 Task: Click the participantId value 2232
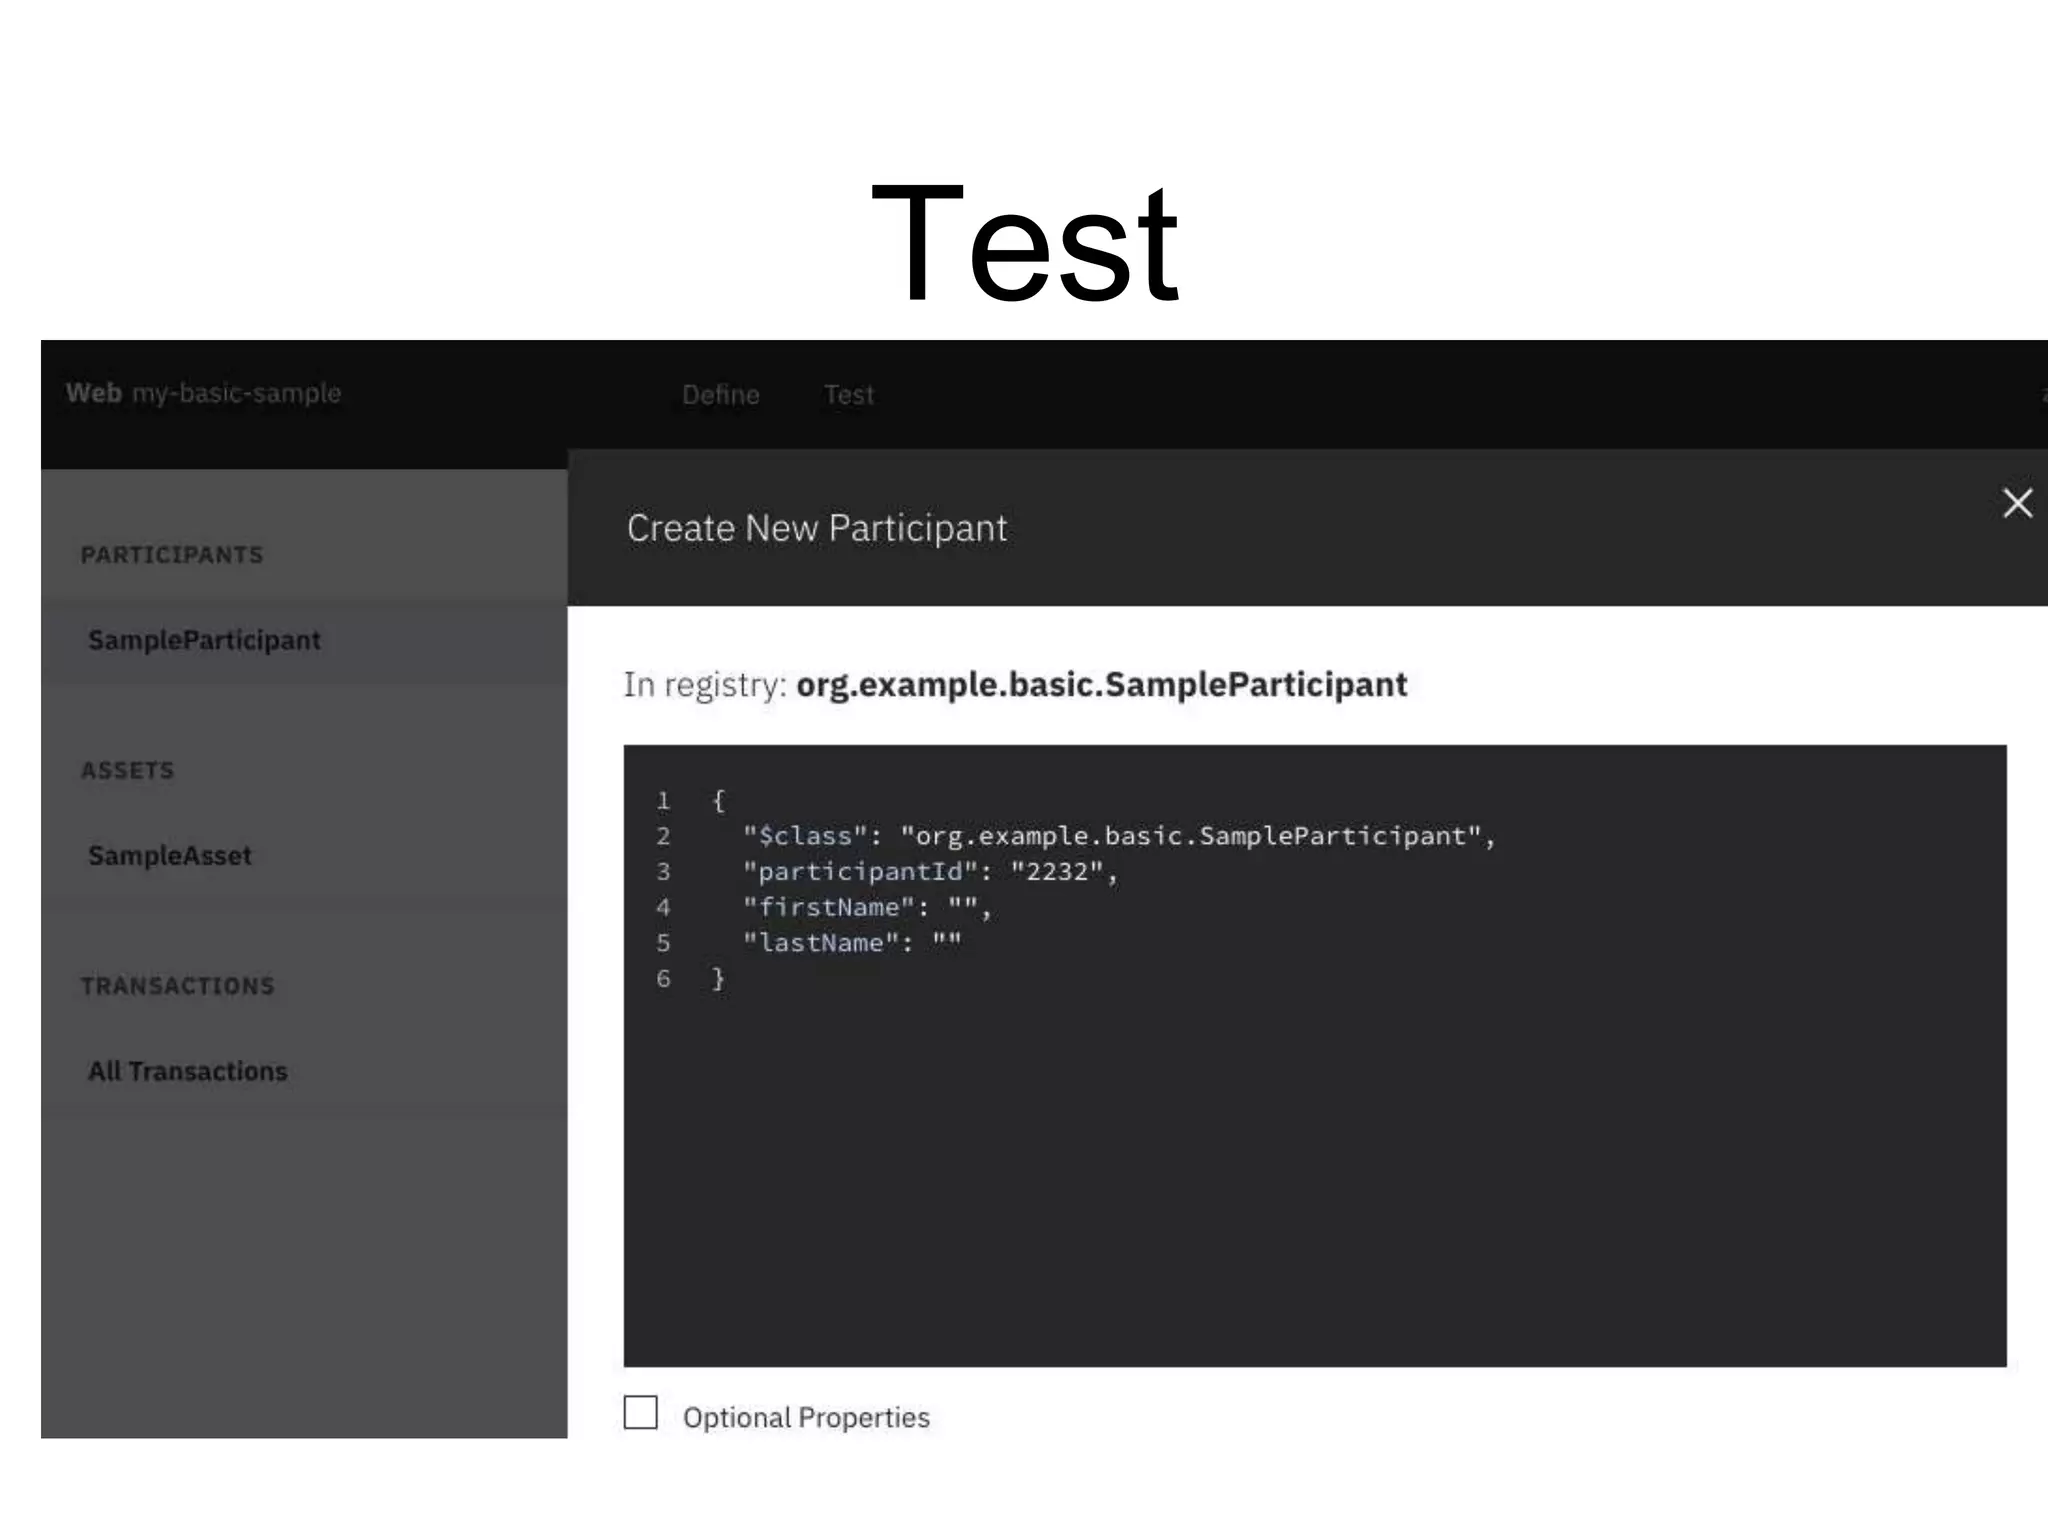(1057, 872)
